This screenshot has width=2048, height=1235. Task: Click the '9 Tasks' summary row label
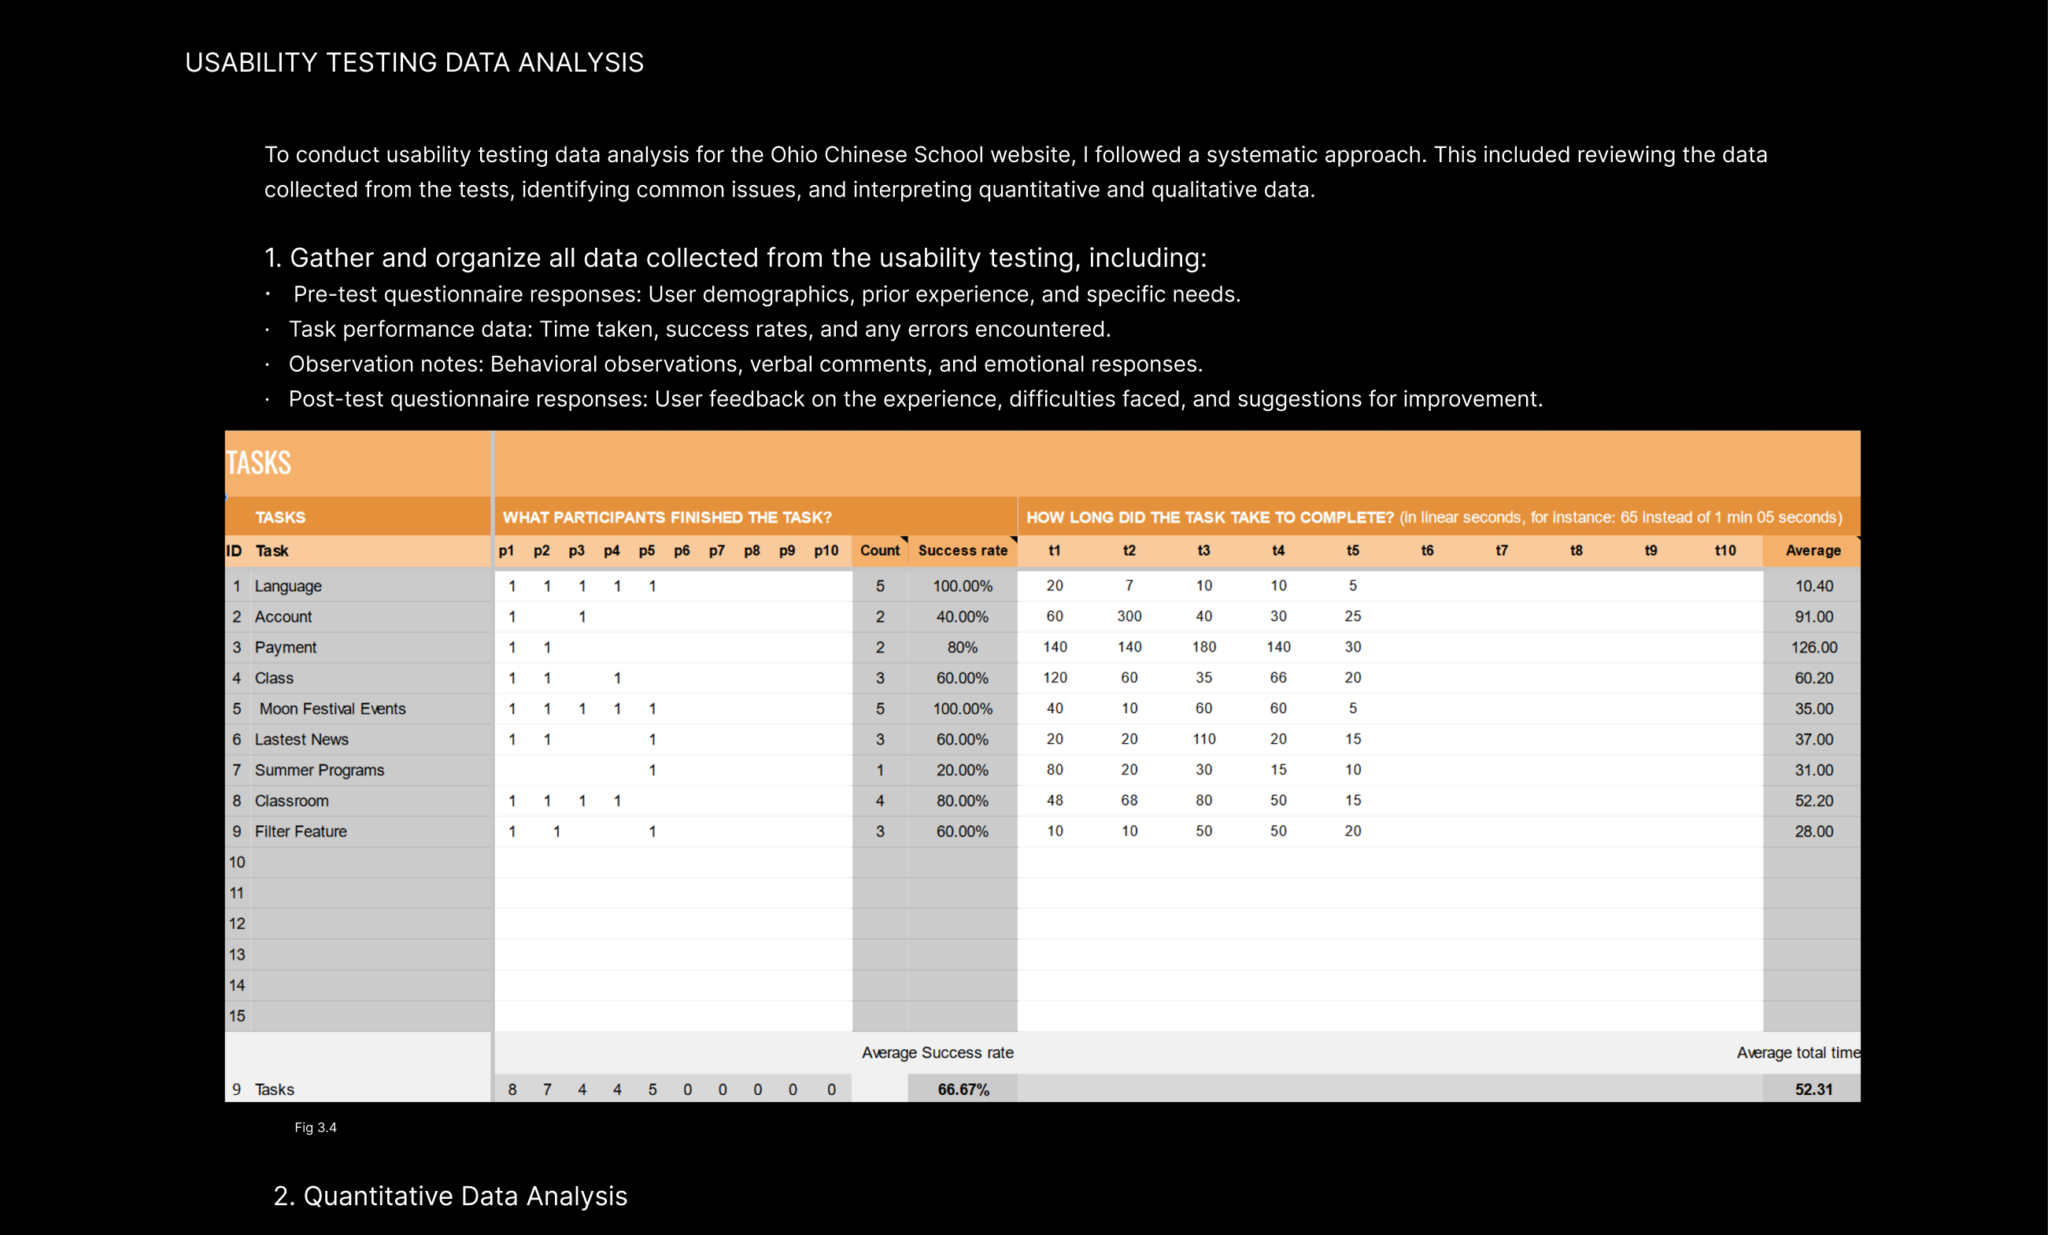tap(263, 1090)
